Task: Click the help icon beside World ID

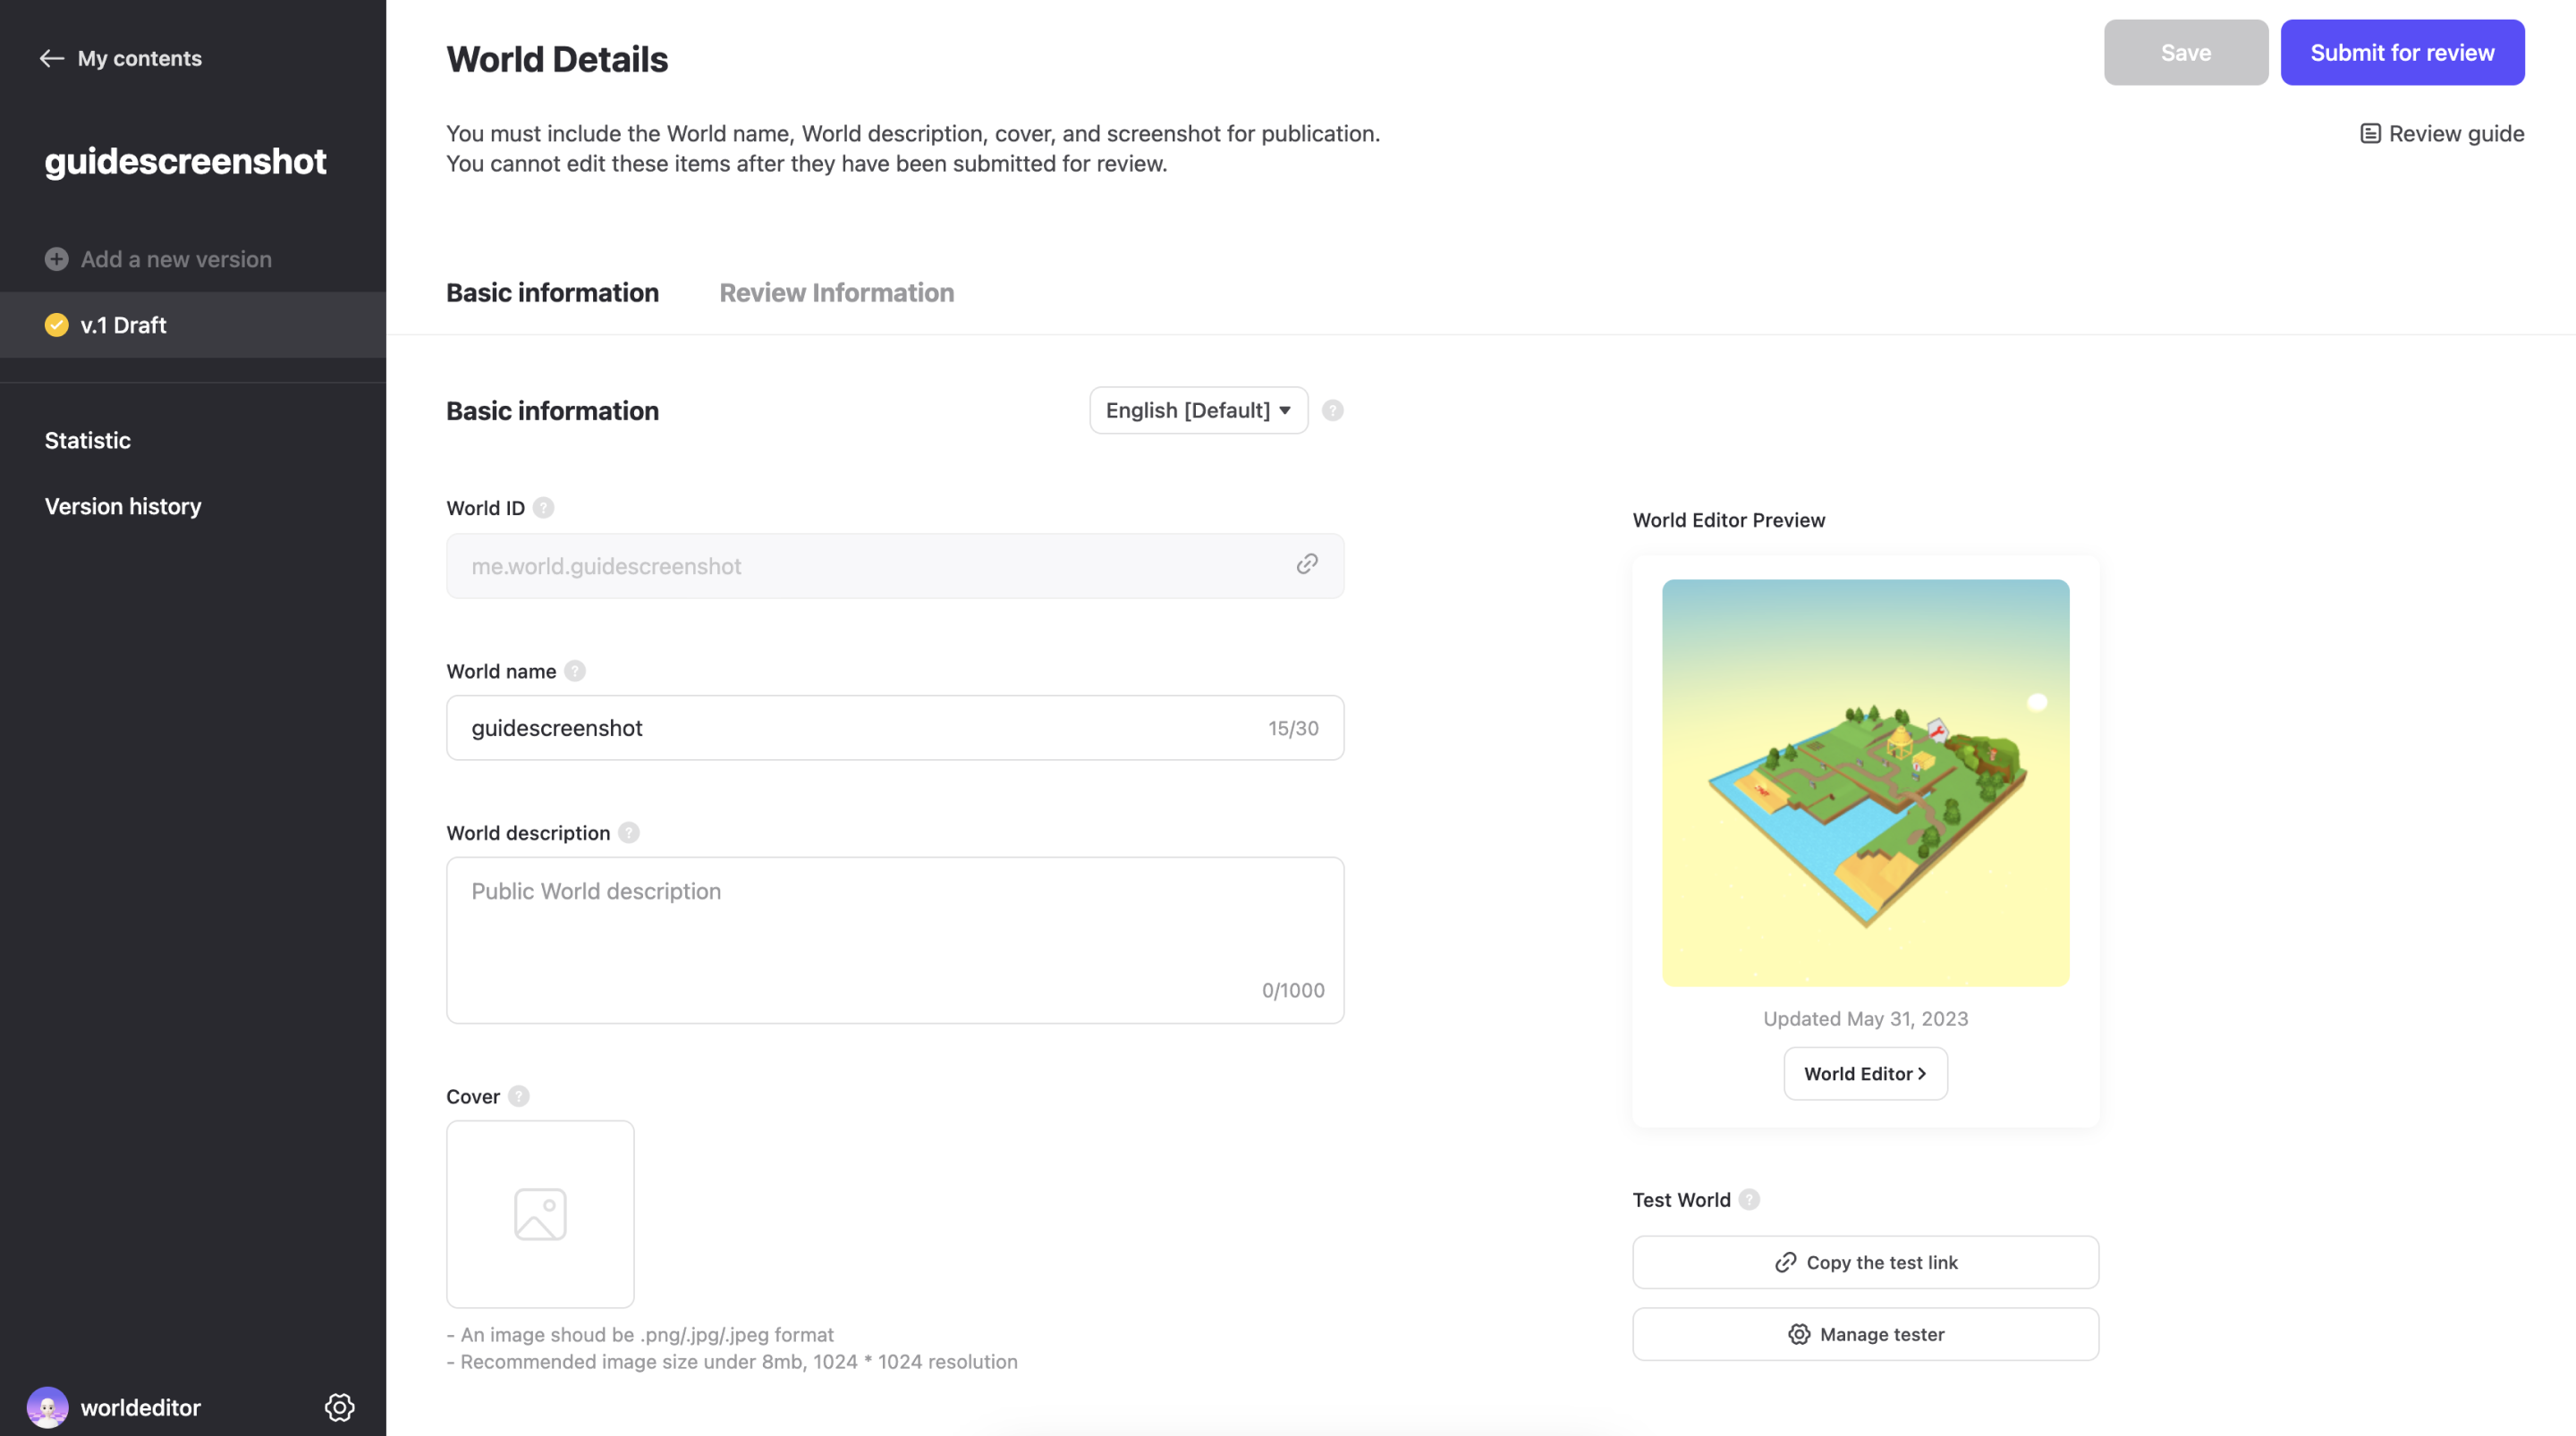Action: [543, 508]
